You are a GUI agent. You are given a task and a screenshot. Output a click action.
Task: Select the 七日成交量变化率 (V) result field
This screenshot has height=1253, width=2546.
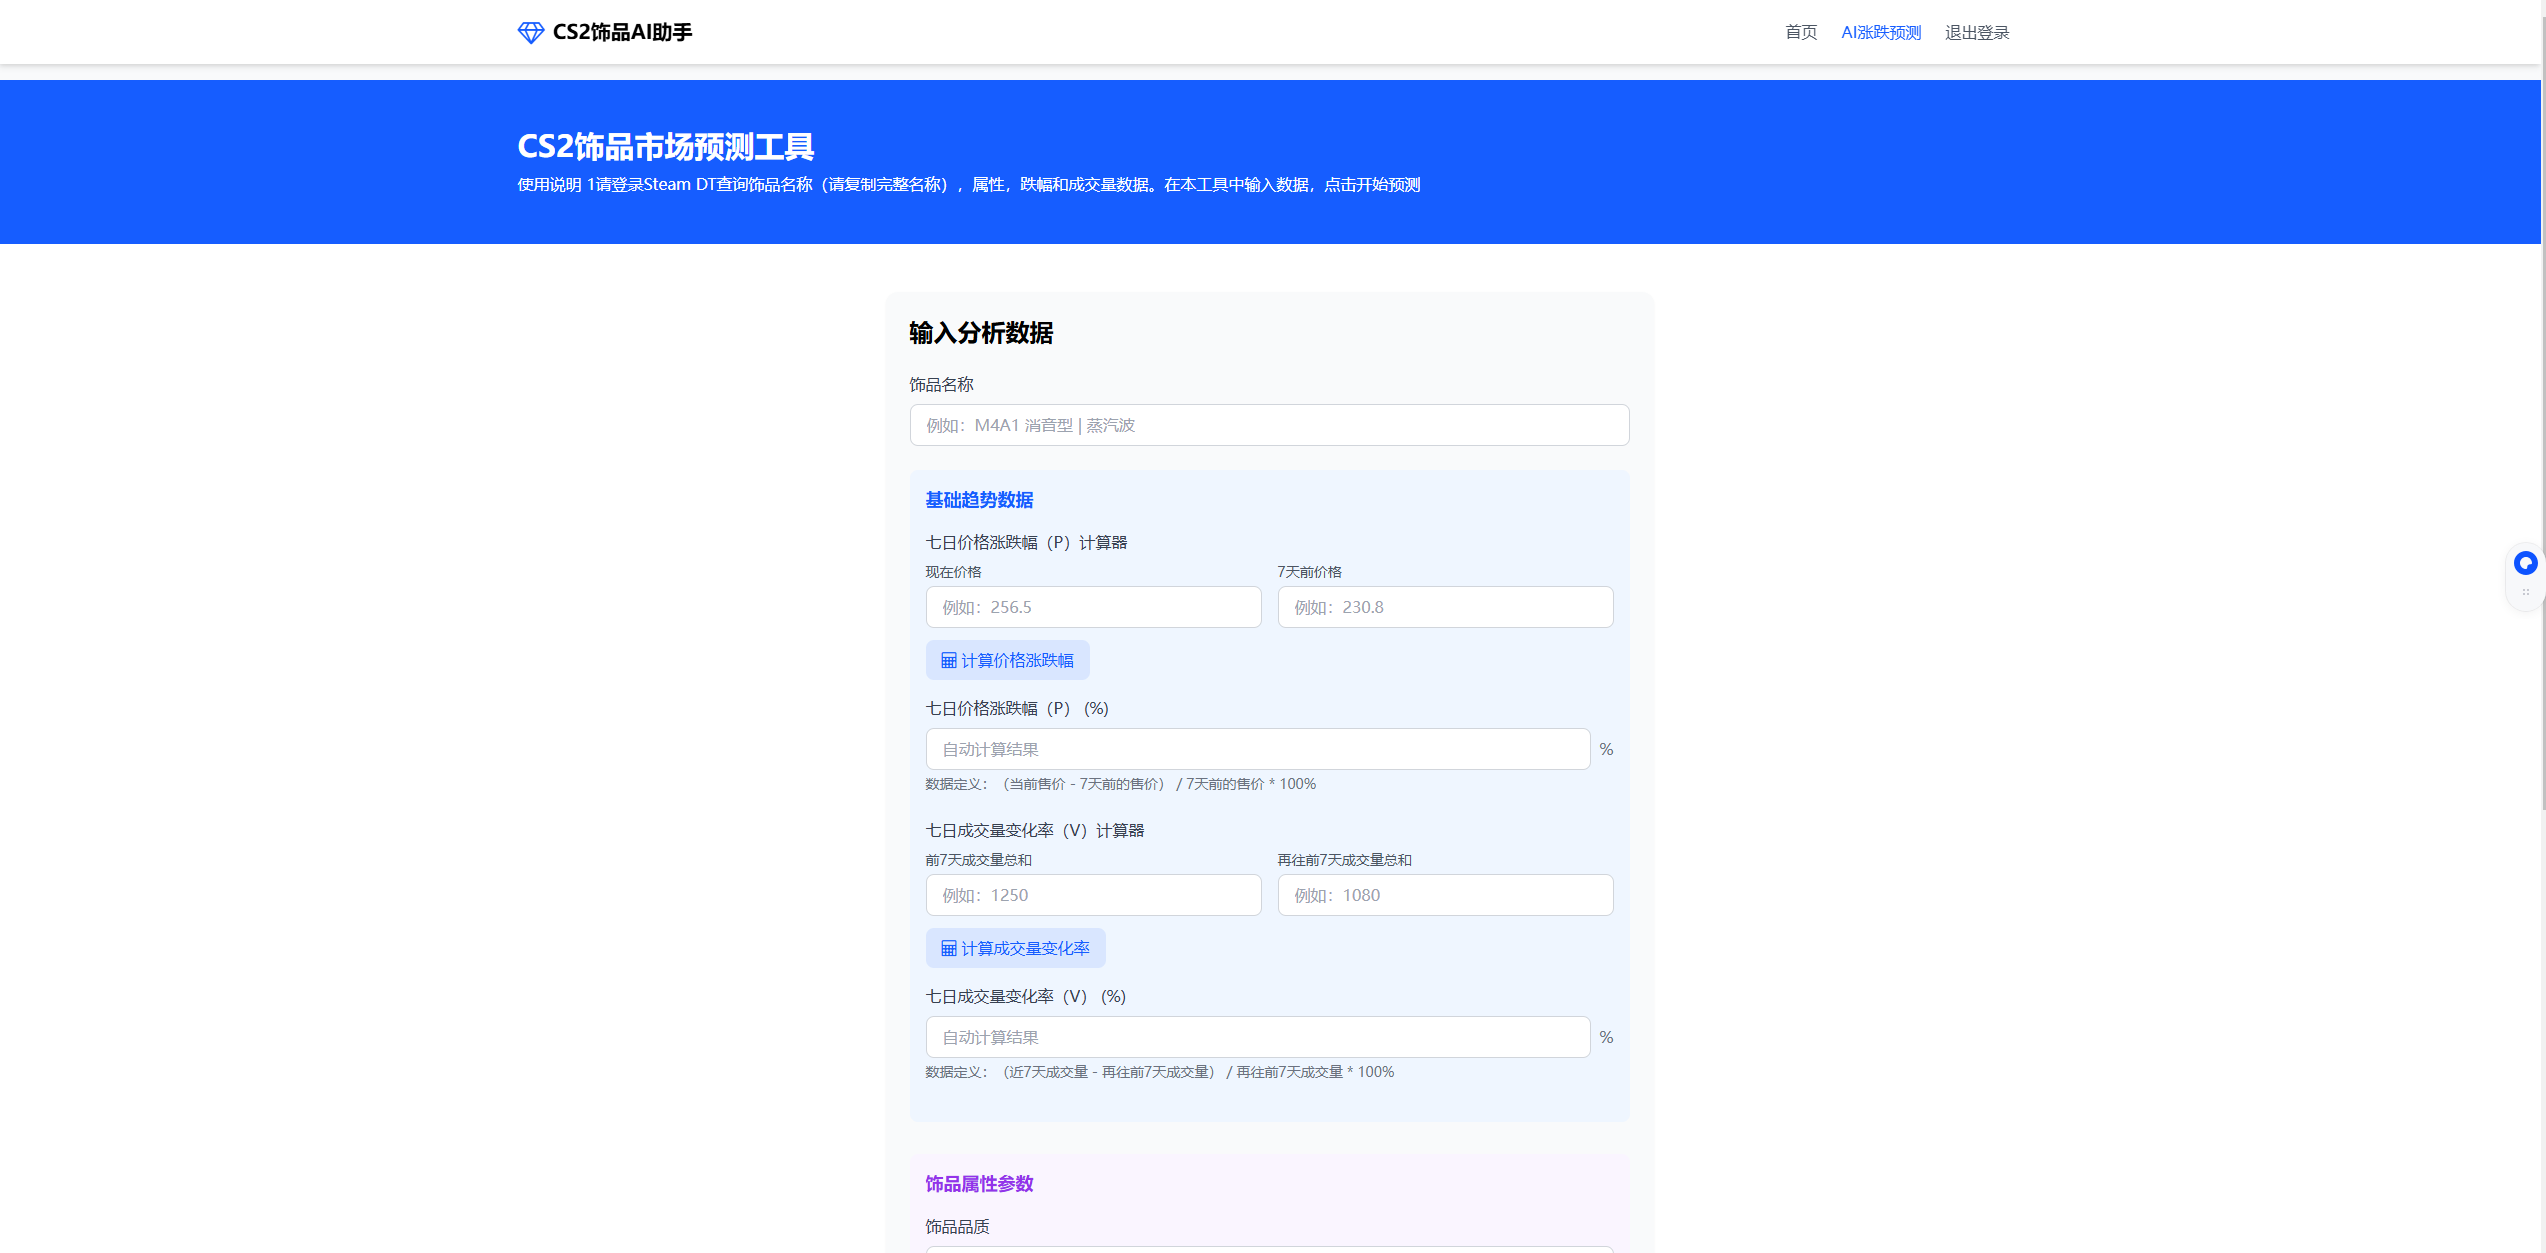1257,1037
